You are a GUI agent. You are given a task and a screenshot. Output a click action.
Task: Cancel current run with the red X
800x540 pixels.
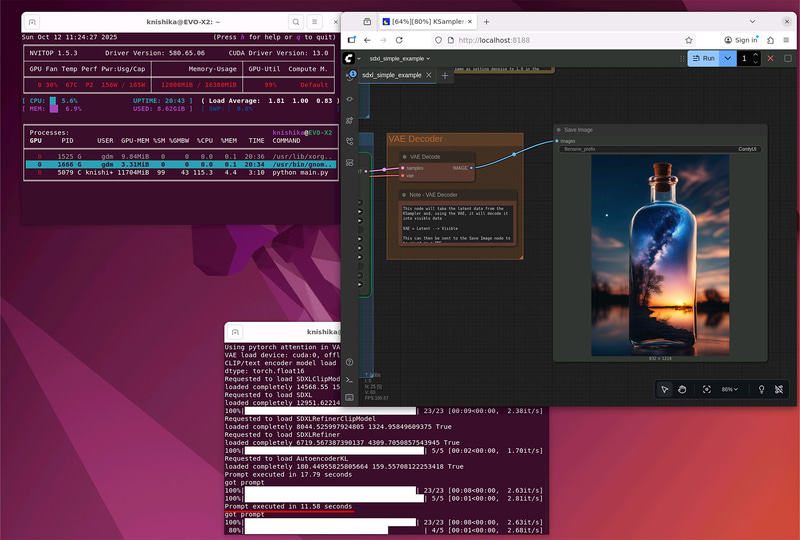point(770,58)
